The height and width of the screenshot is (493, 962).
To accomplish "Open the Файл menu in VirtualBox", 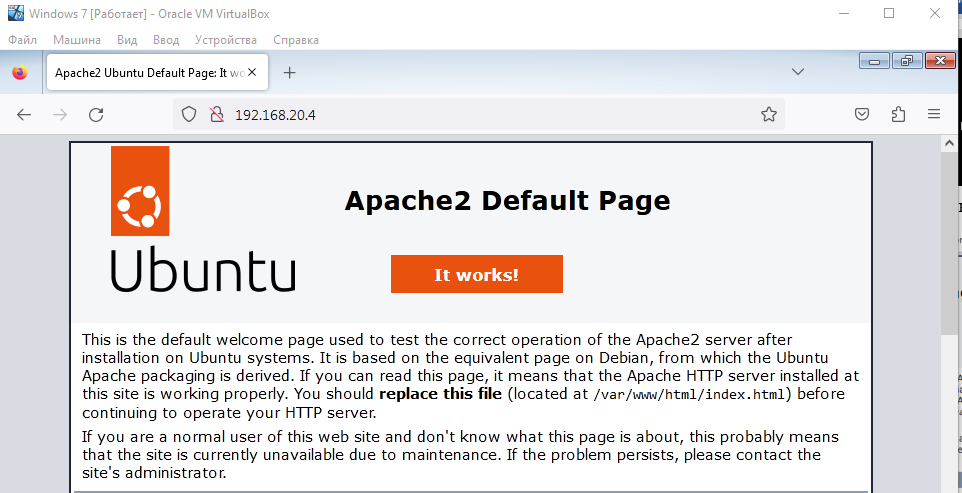I will pyautogui.click(x=23, y=40).
